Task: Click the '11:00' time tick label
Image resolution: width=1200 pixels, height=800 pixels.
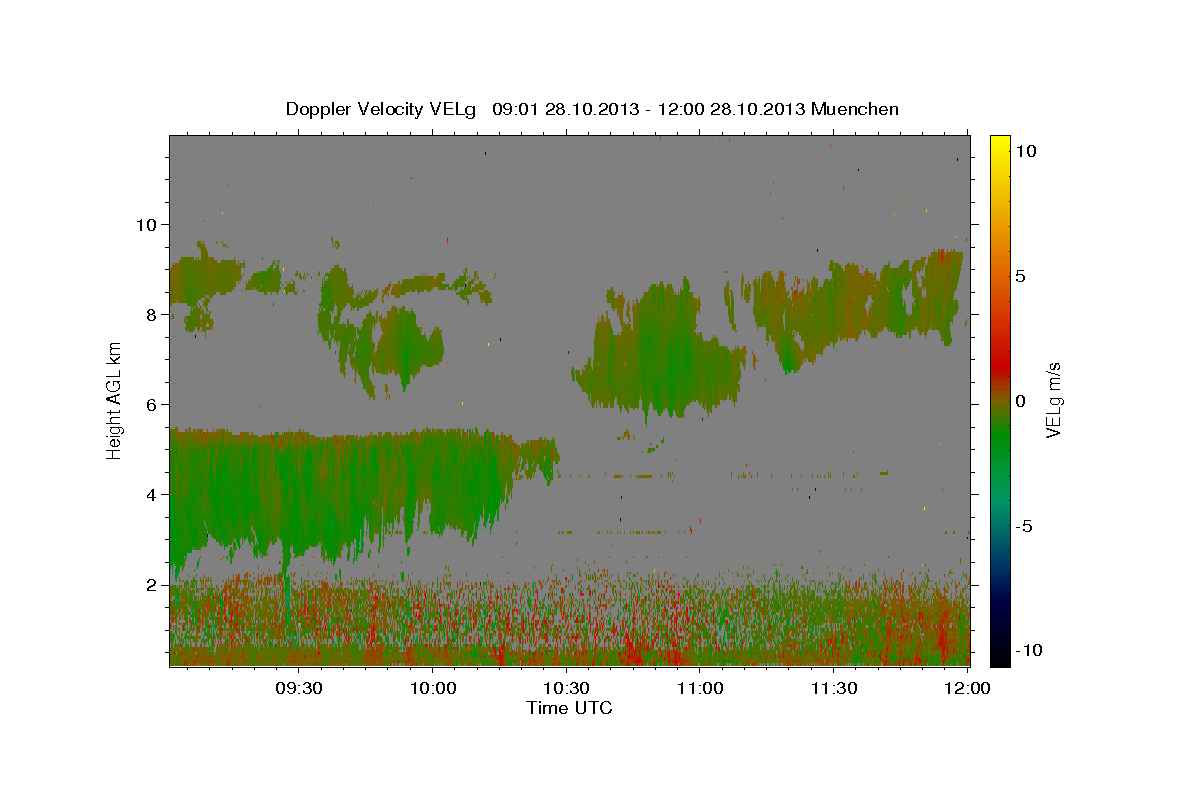Action: (x=701, y=688)
